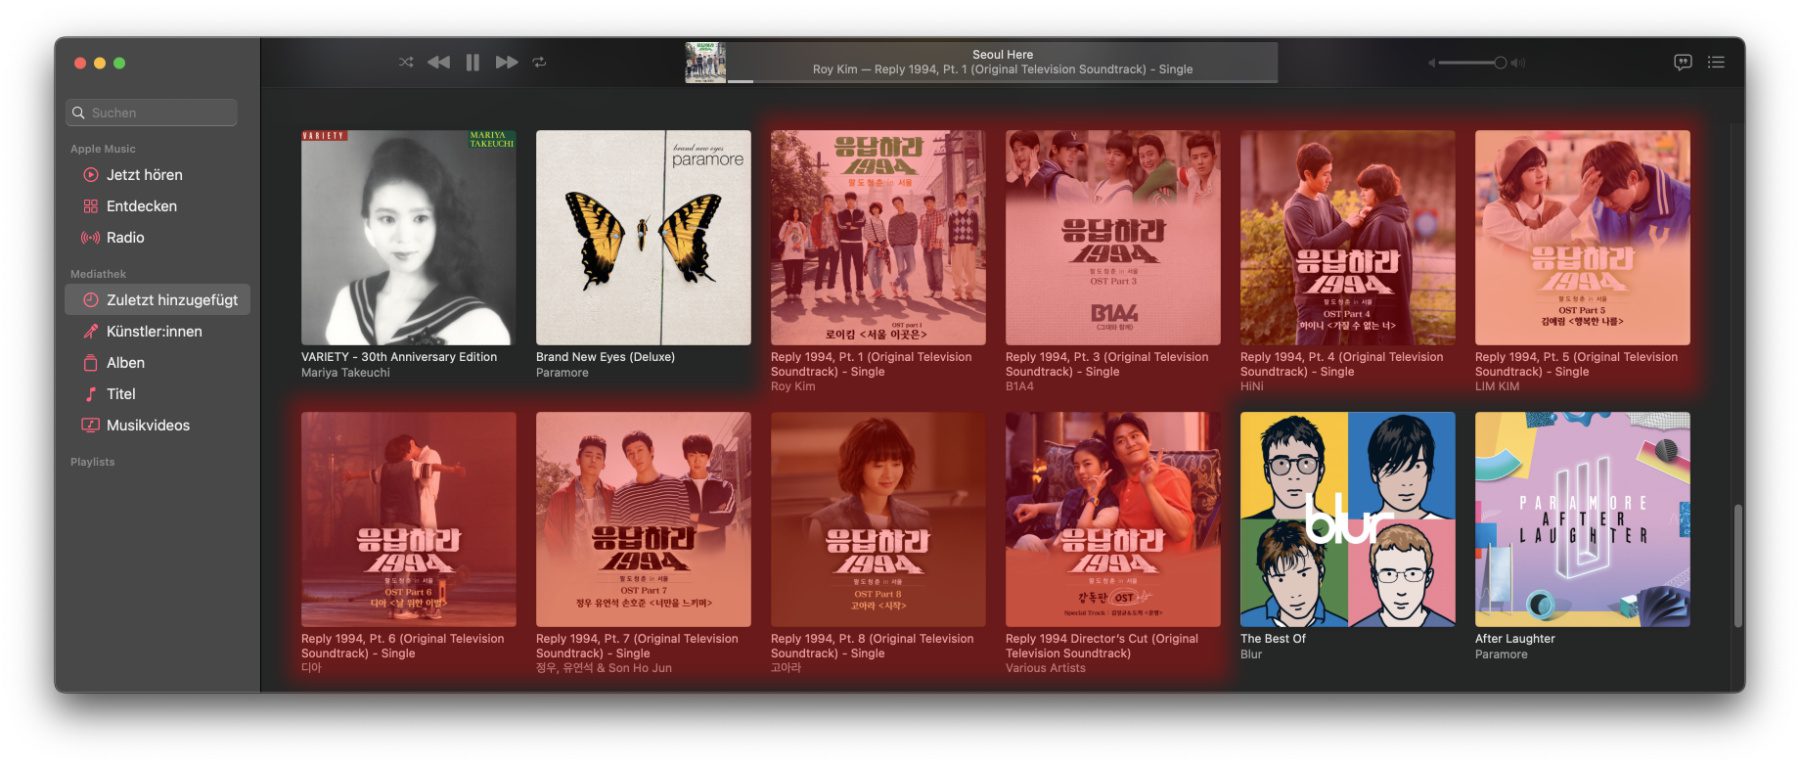
Task: Open Musikvideos in the sidebar
Action: tap(148, 425)
